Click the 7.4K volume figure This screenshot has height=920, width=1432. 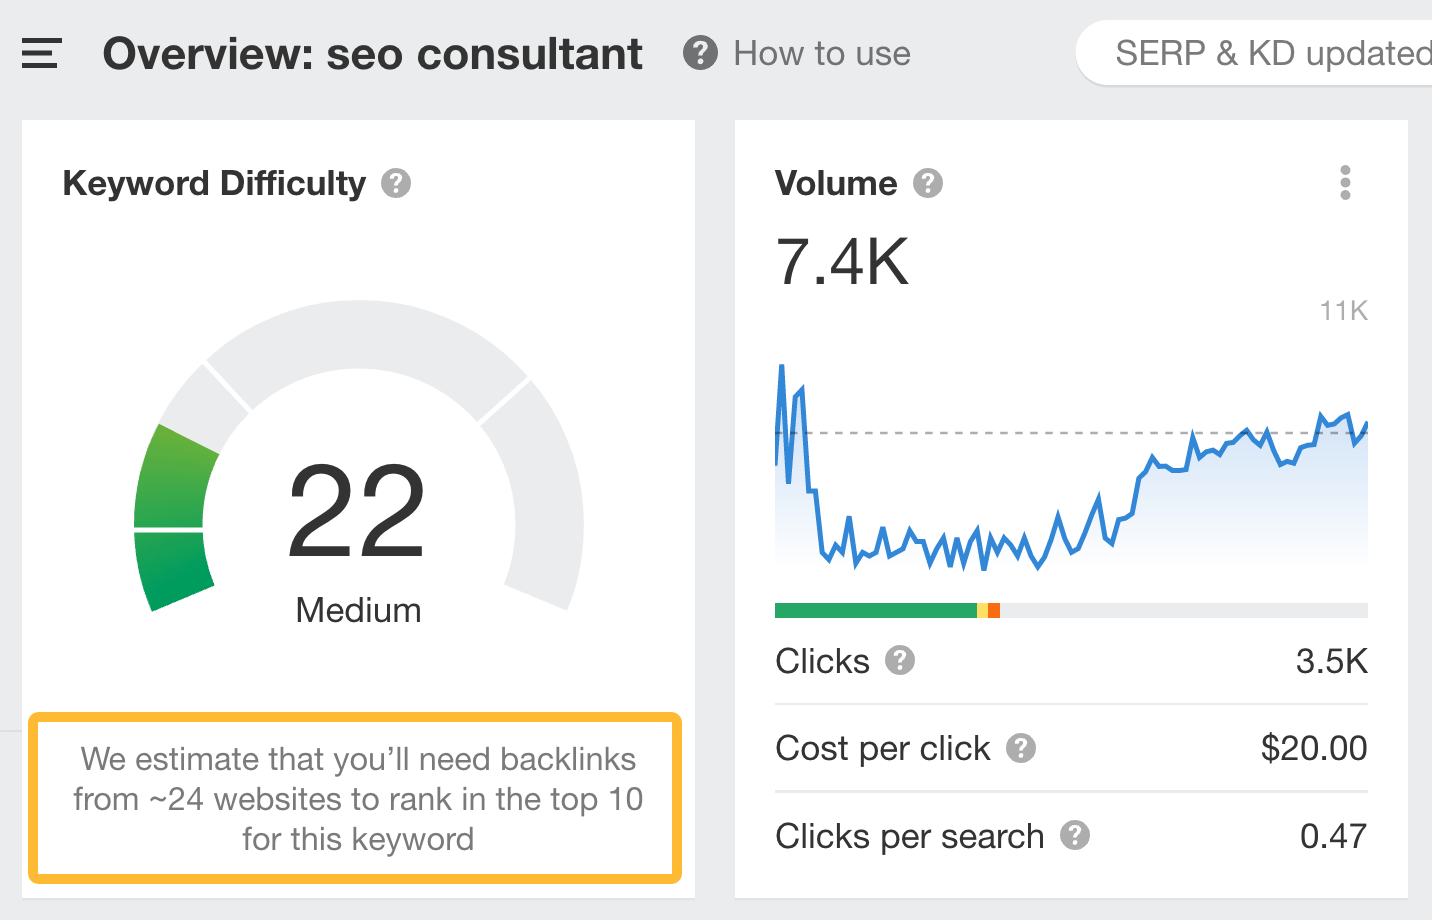[x=843, y=262]
